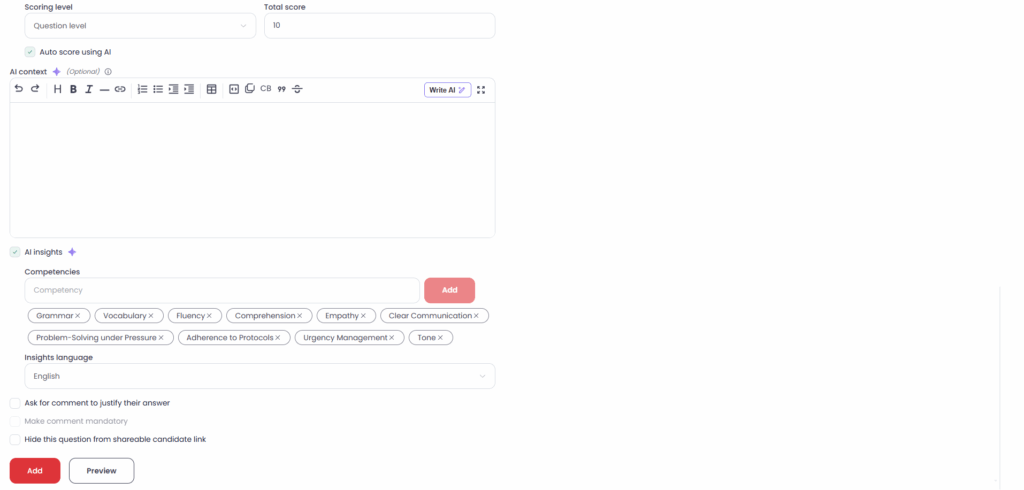The height and width of the screenshot is (490, 1024).
Task: Open the Scoring level dropdown
Action: 140,26
